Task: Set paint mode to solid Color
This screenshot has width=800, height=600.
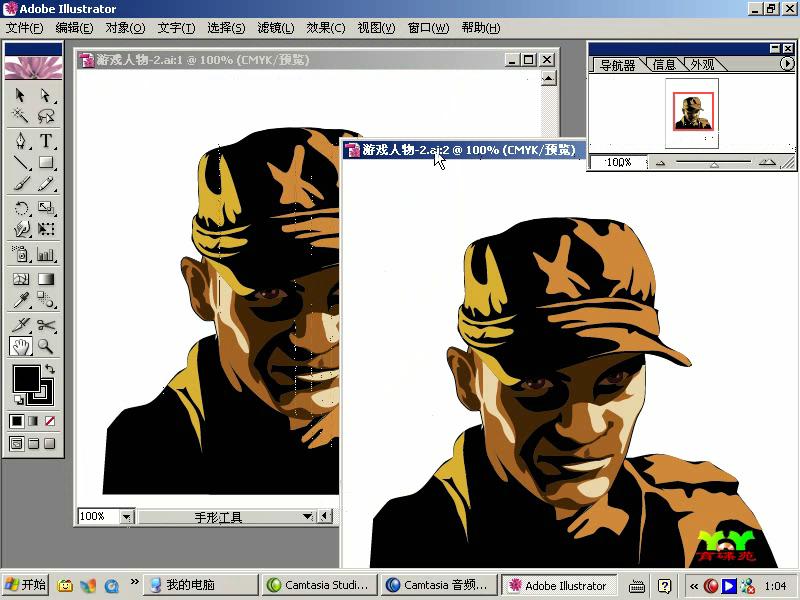Action: click(x=16, y=421)
